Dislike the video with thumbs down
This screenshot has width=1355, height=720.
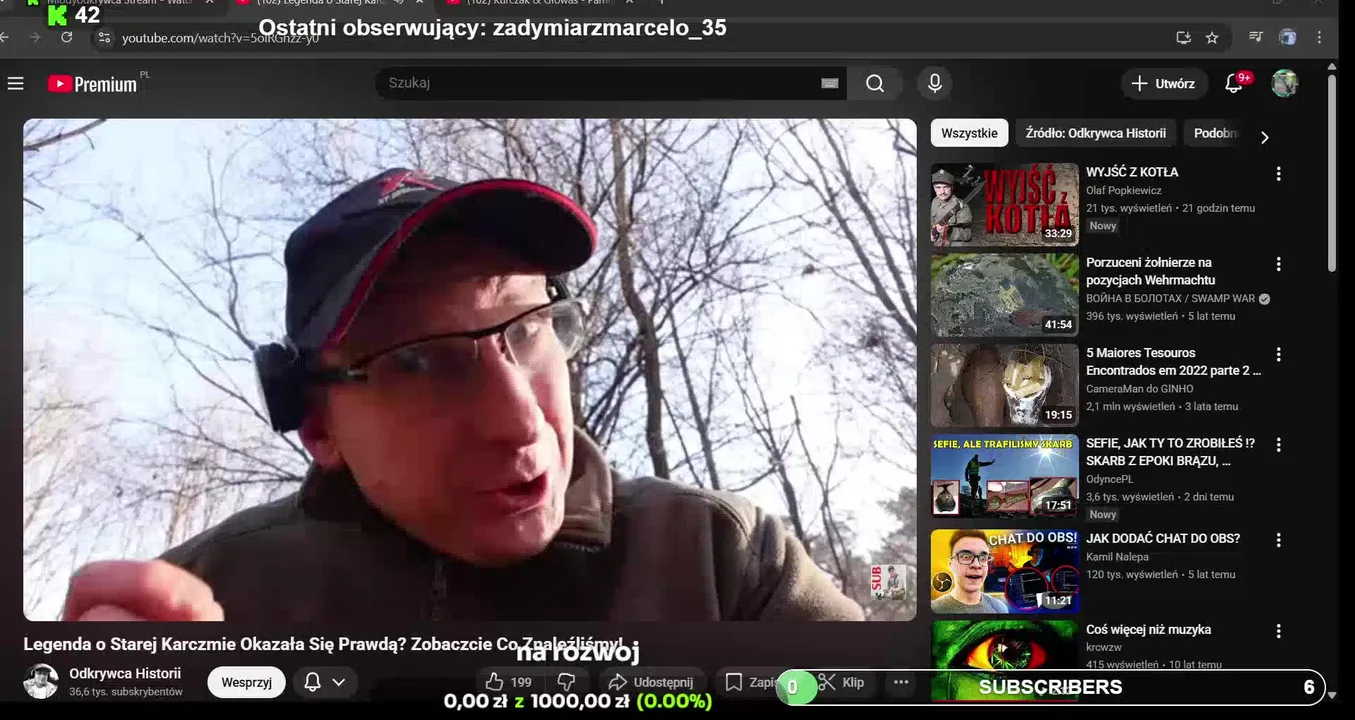tap(566, 682)
